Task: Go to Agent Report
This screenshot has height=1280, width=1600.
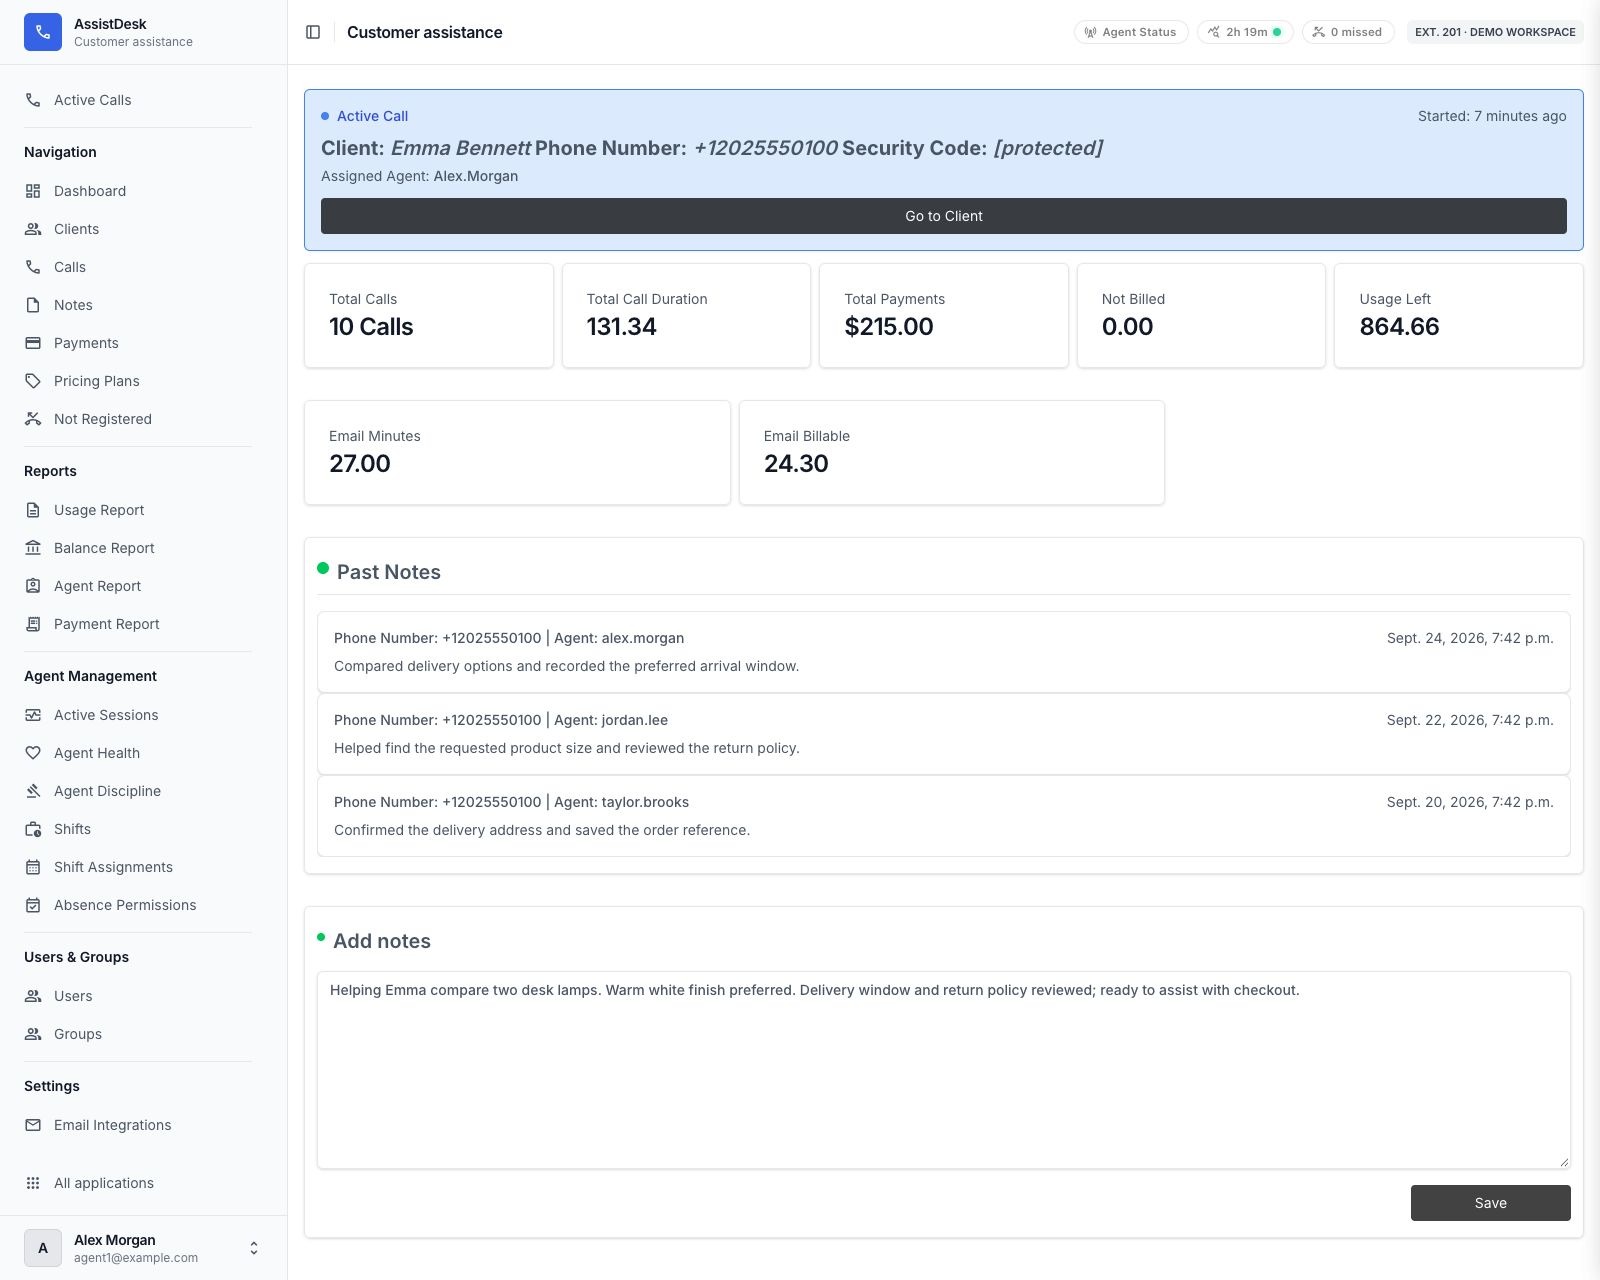Action: [138, 586]
